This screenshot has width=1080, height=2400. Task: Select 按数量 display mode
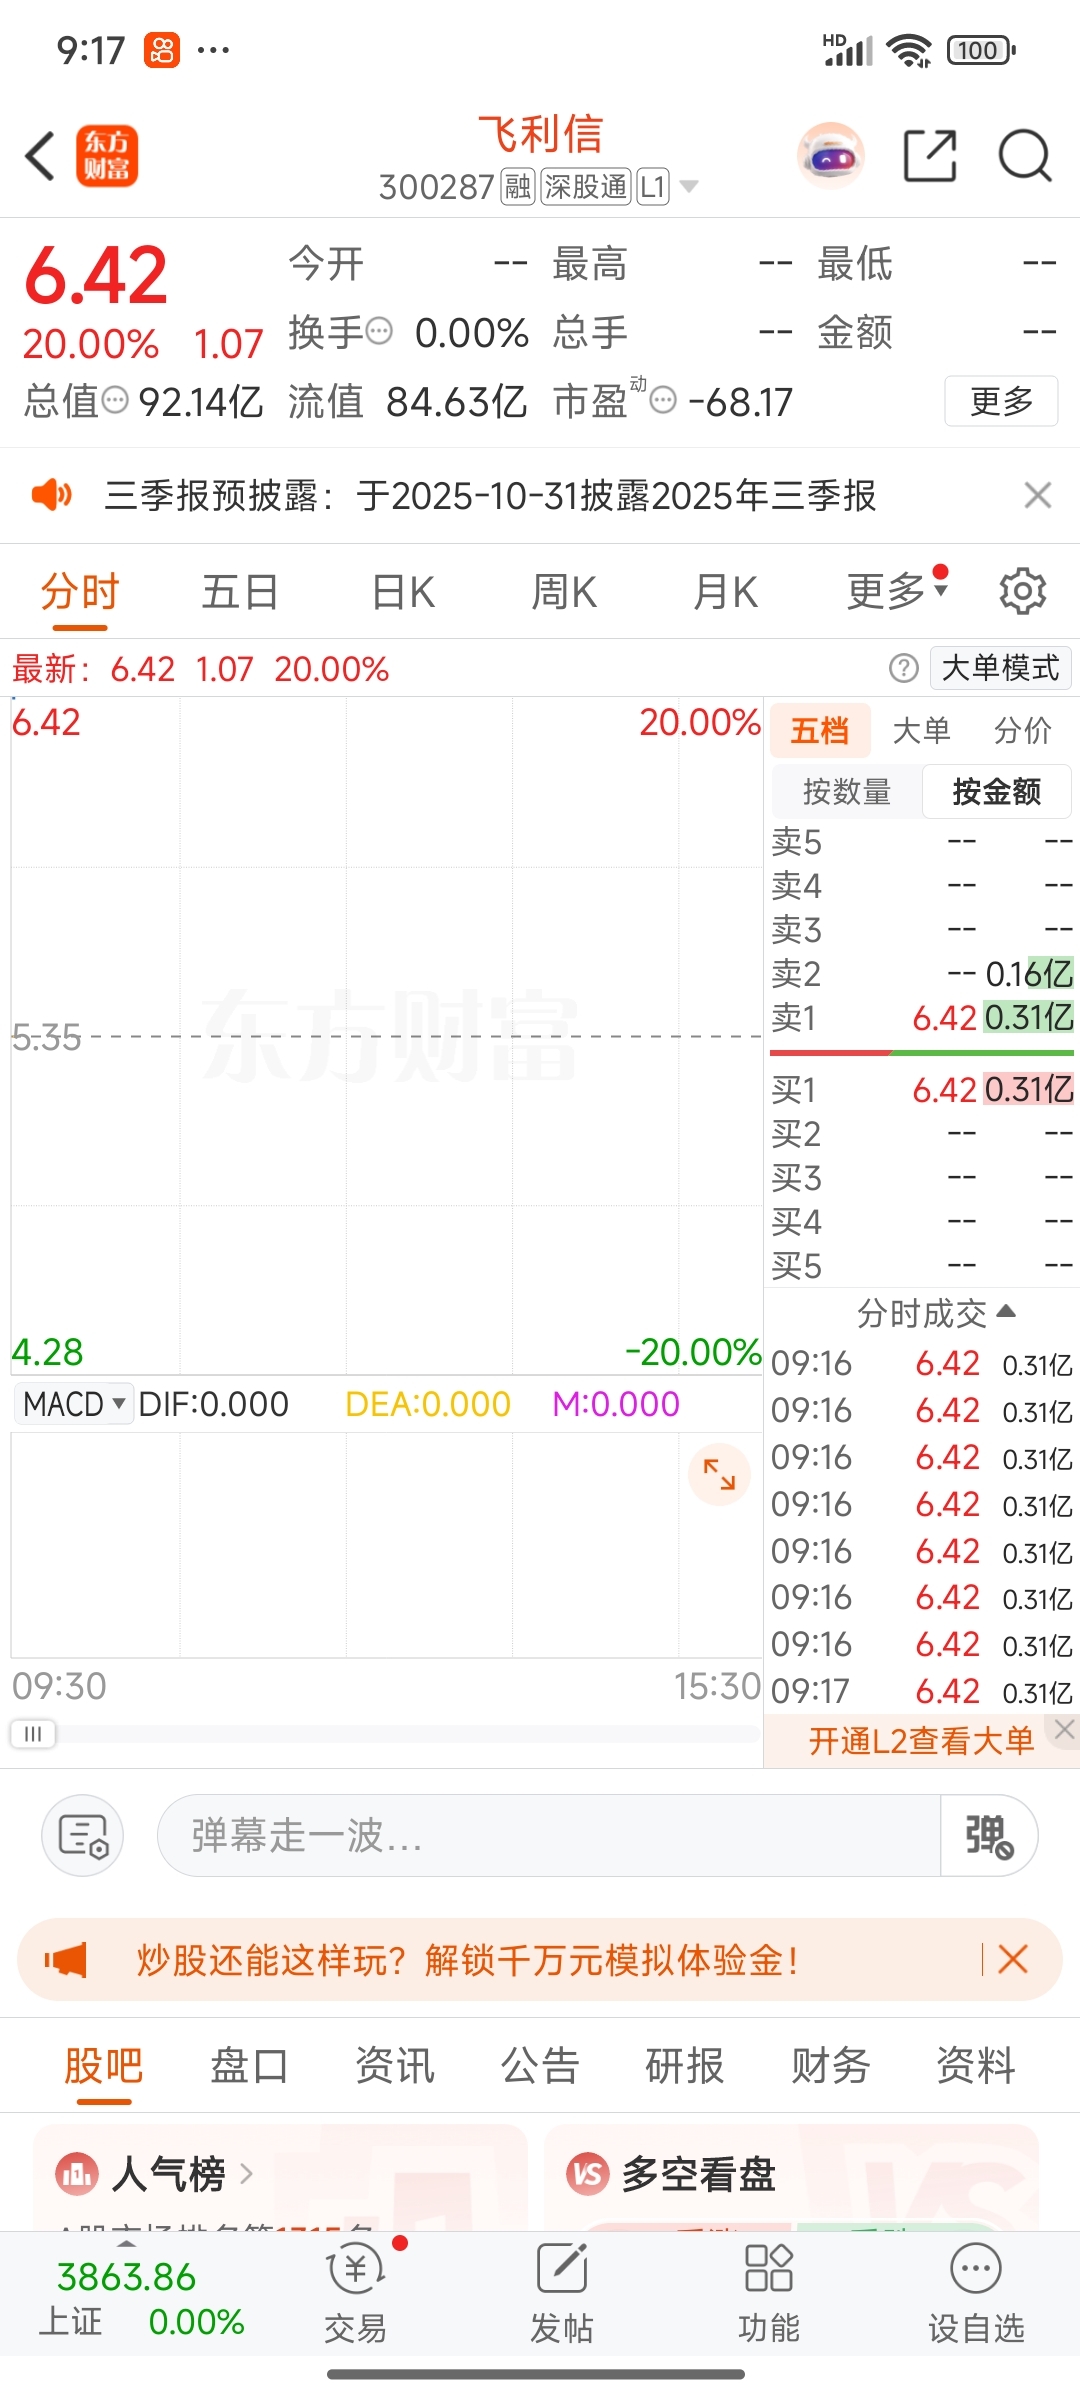click(847, 791)
